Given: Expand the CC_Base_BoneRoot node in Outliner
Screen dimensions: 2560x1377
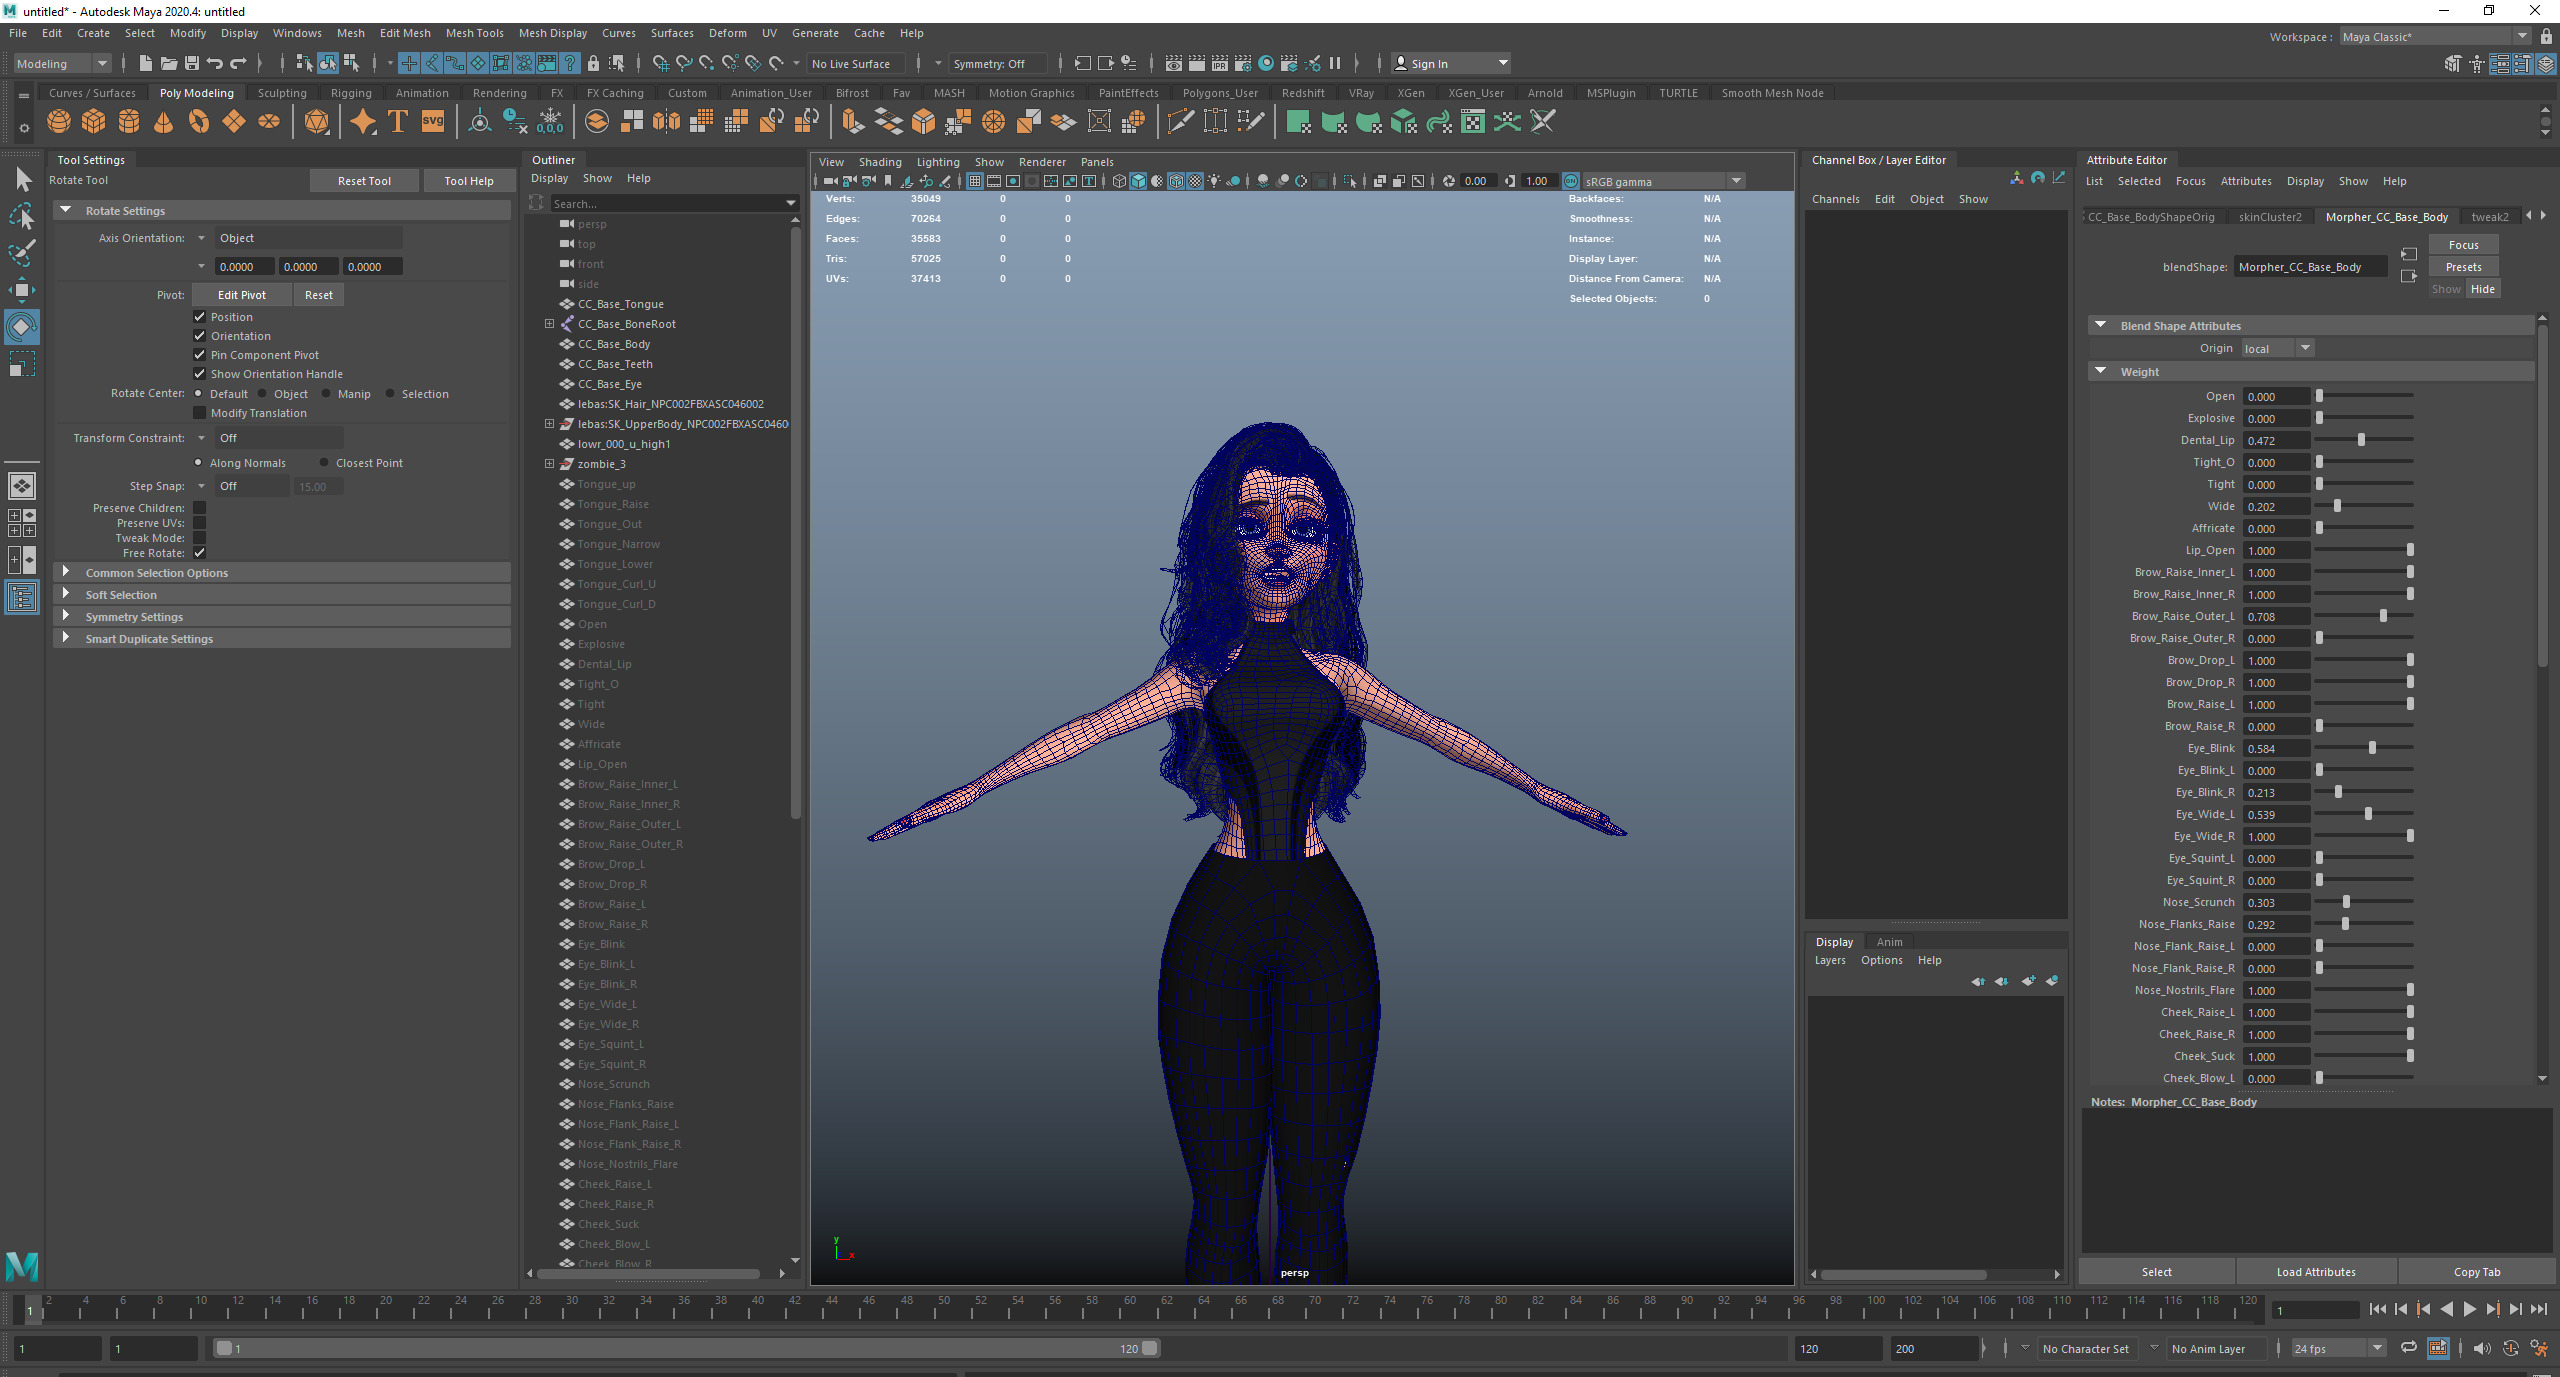Looking at the screenshot, I should coord(549,324).
